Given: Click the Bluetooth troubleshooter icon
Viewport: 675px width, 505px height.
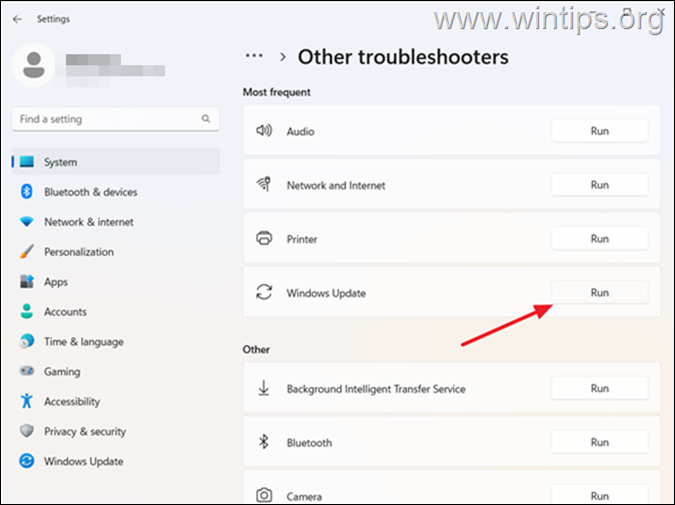Looking at the screenshot, I should click(x=264, y=442).
